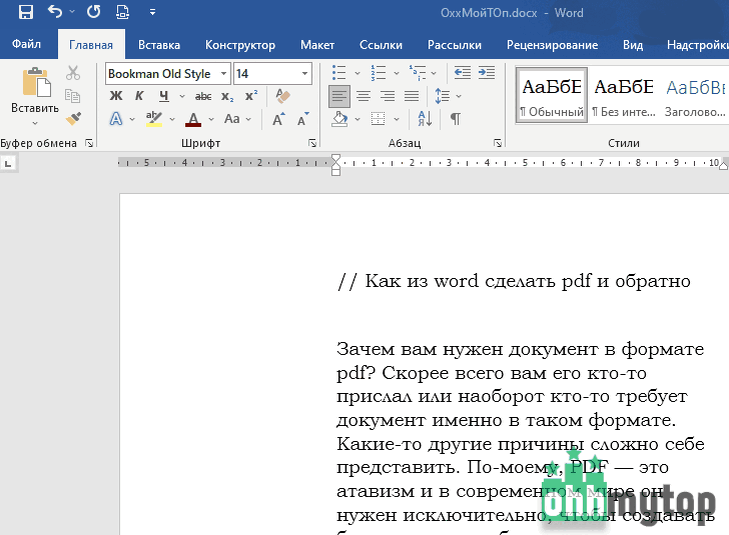
Task: Show paragraph marks with the ¶ button
Action: point(455,119)
